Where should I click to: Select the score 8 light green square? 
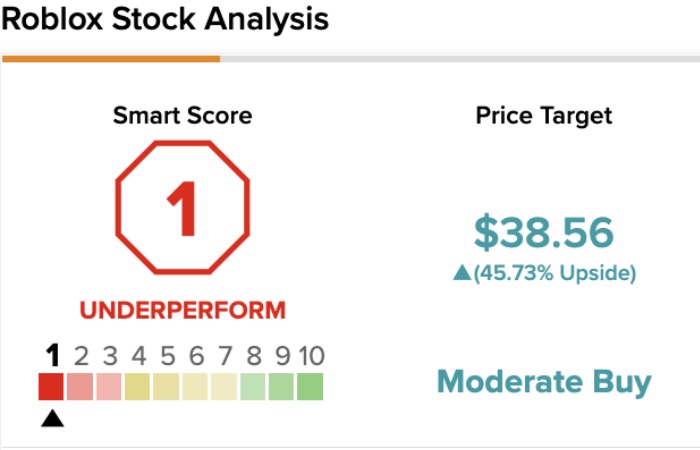pyautogui.click(x=253, y=387)
